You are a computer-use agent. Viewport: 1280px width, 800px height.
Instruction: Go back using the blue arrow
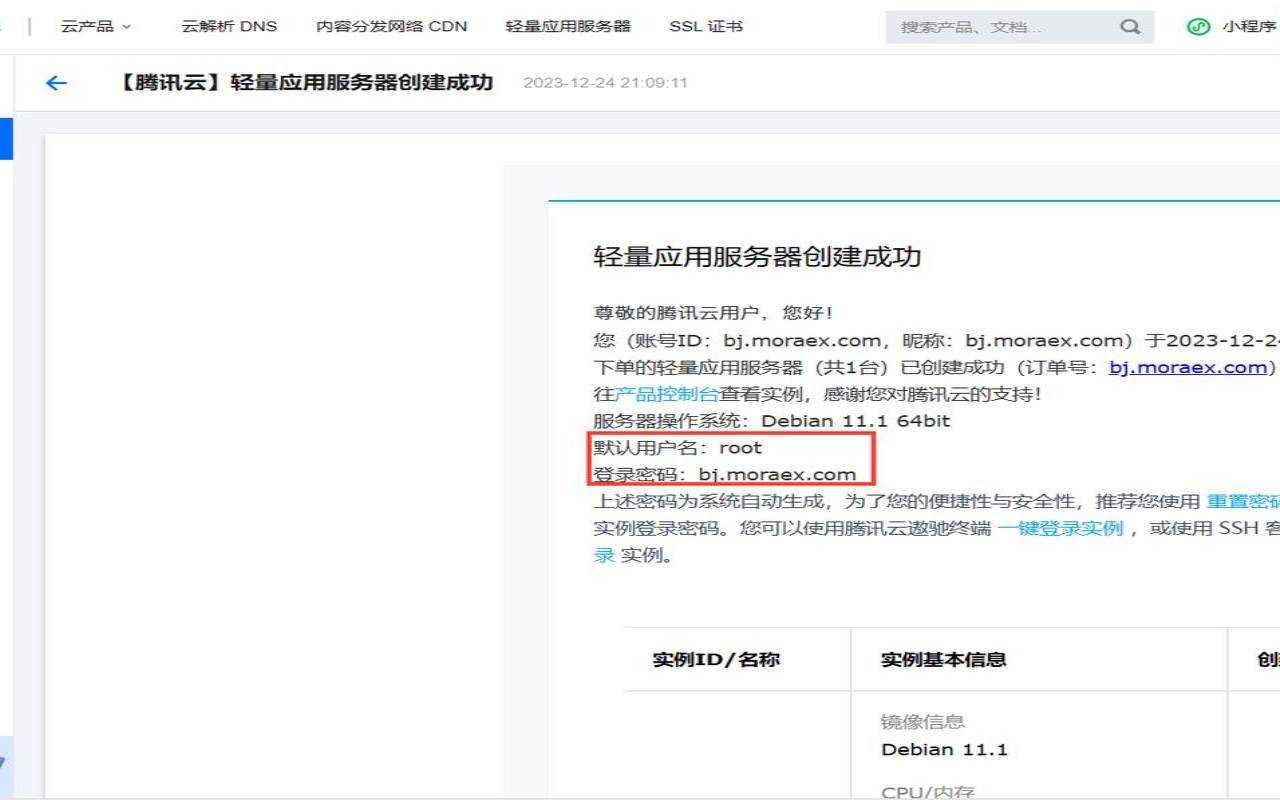tap(56, 83)
